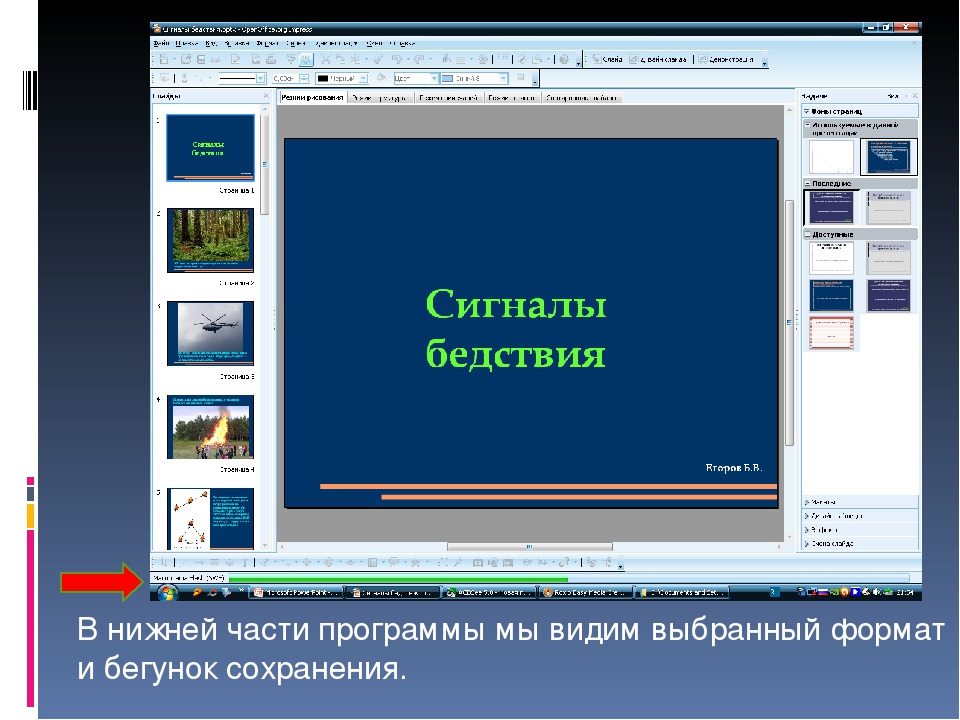Screen dimensions: 960x720
Task: Choose the Ellipse tool in drawing toolbar
Action: pyautogui.click(x=228, y=563)
